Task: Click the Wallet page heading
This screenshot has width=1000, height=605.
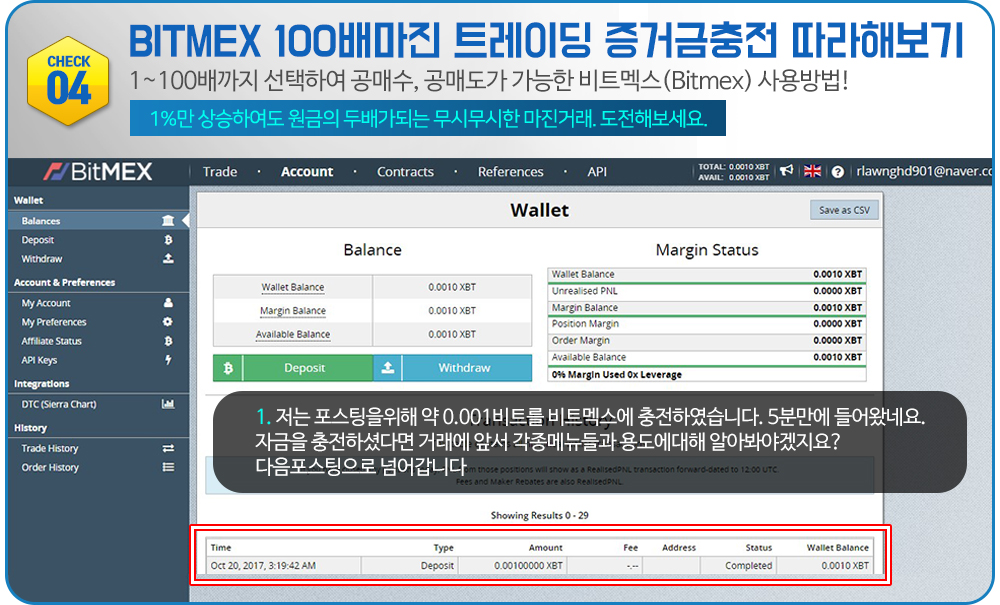Action: (x=540, y=210)
